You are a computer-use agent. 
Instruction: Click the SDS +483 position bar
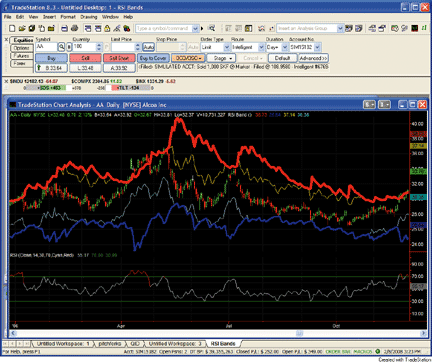click(49, 88)
